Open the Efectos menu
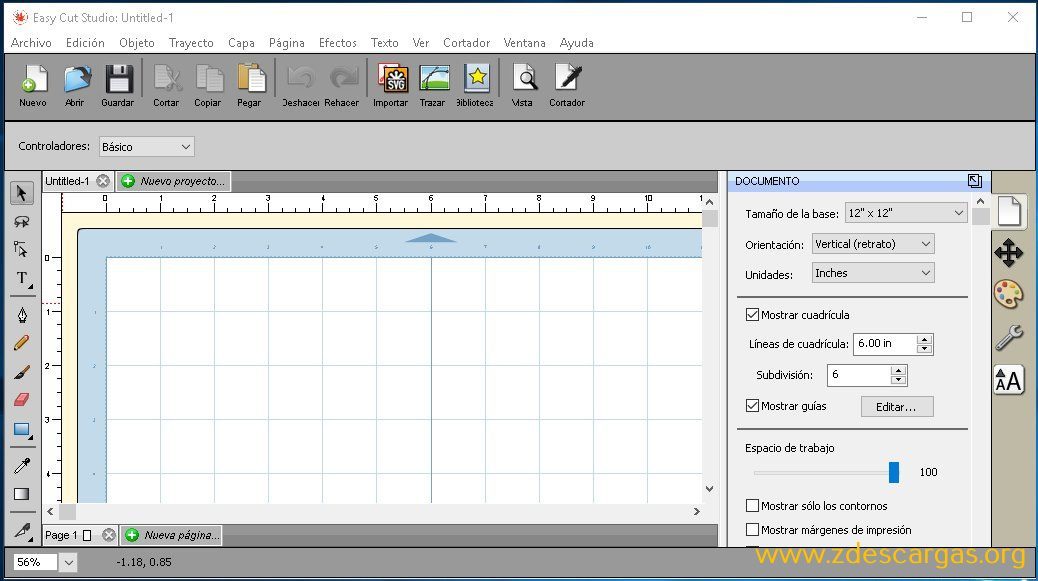The image size is (1038, 581). tap(338, 43)
